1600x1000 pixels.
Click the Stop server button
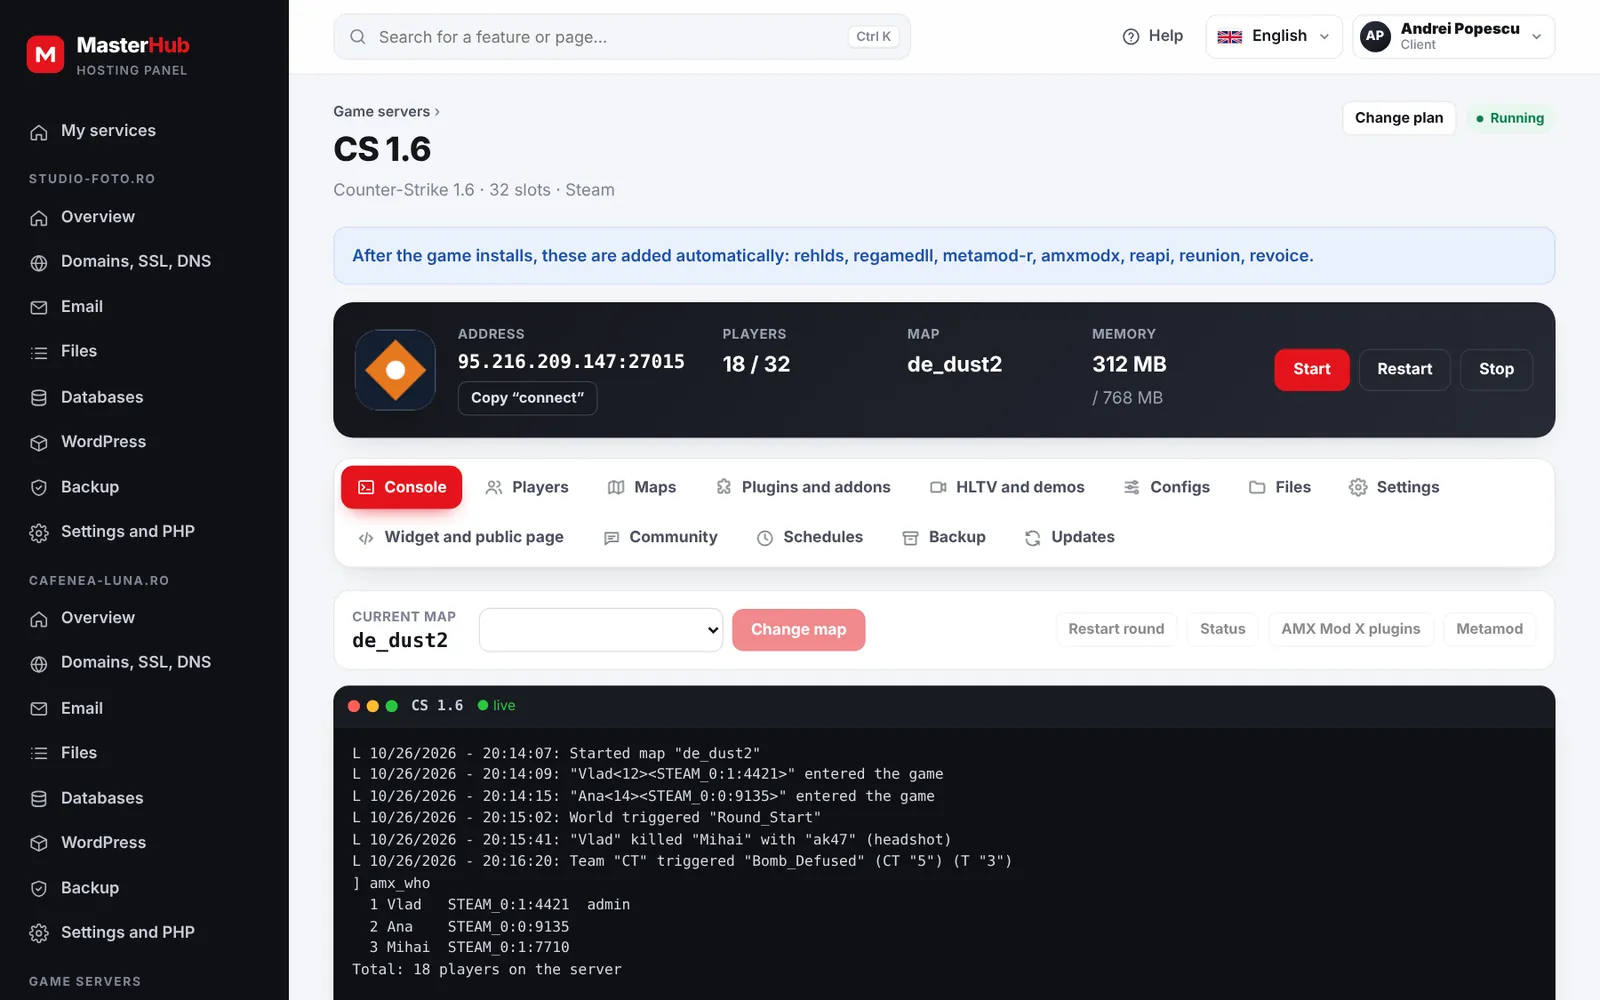click(x=1496, y=369)
